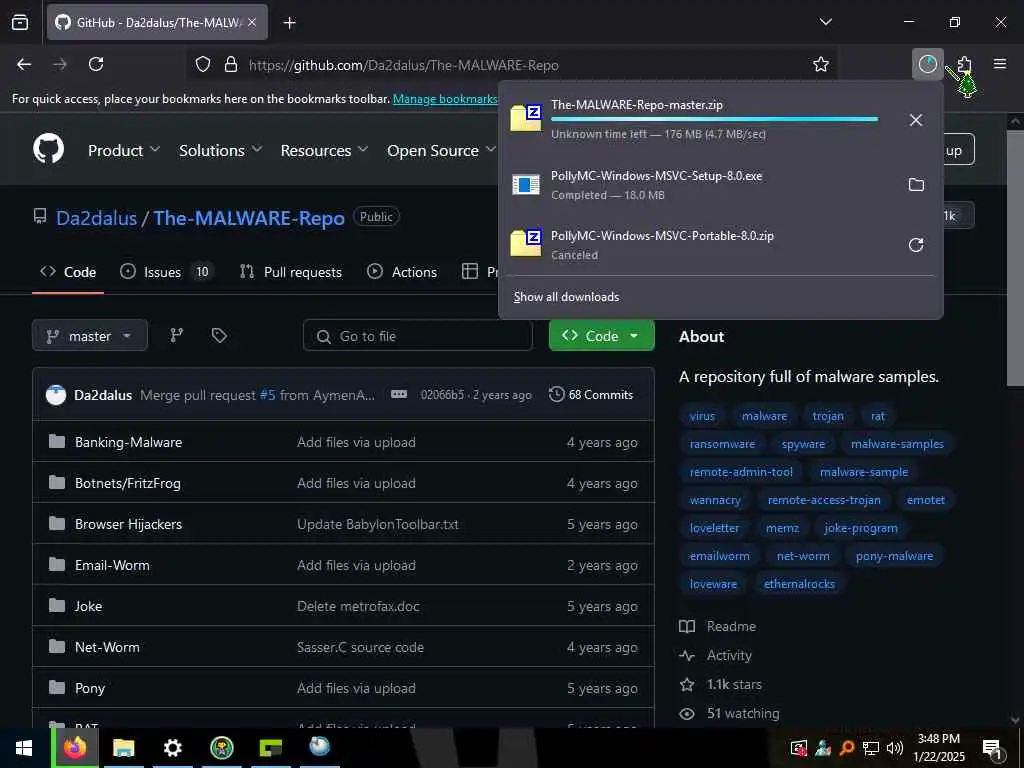Click the Firefox downloads toolbar icon
This screenshot has width=1024, height=768.
point(927,64)
